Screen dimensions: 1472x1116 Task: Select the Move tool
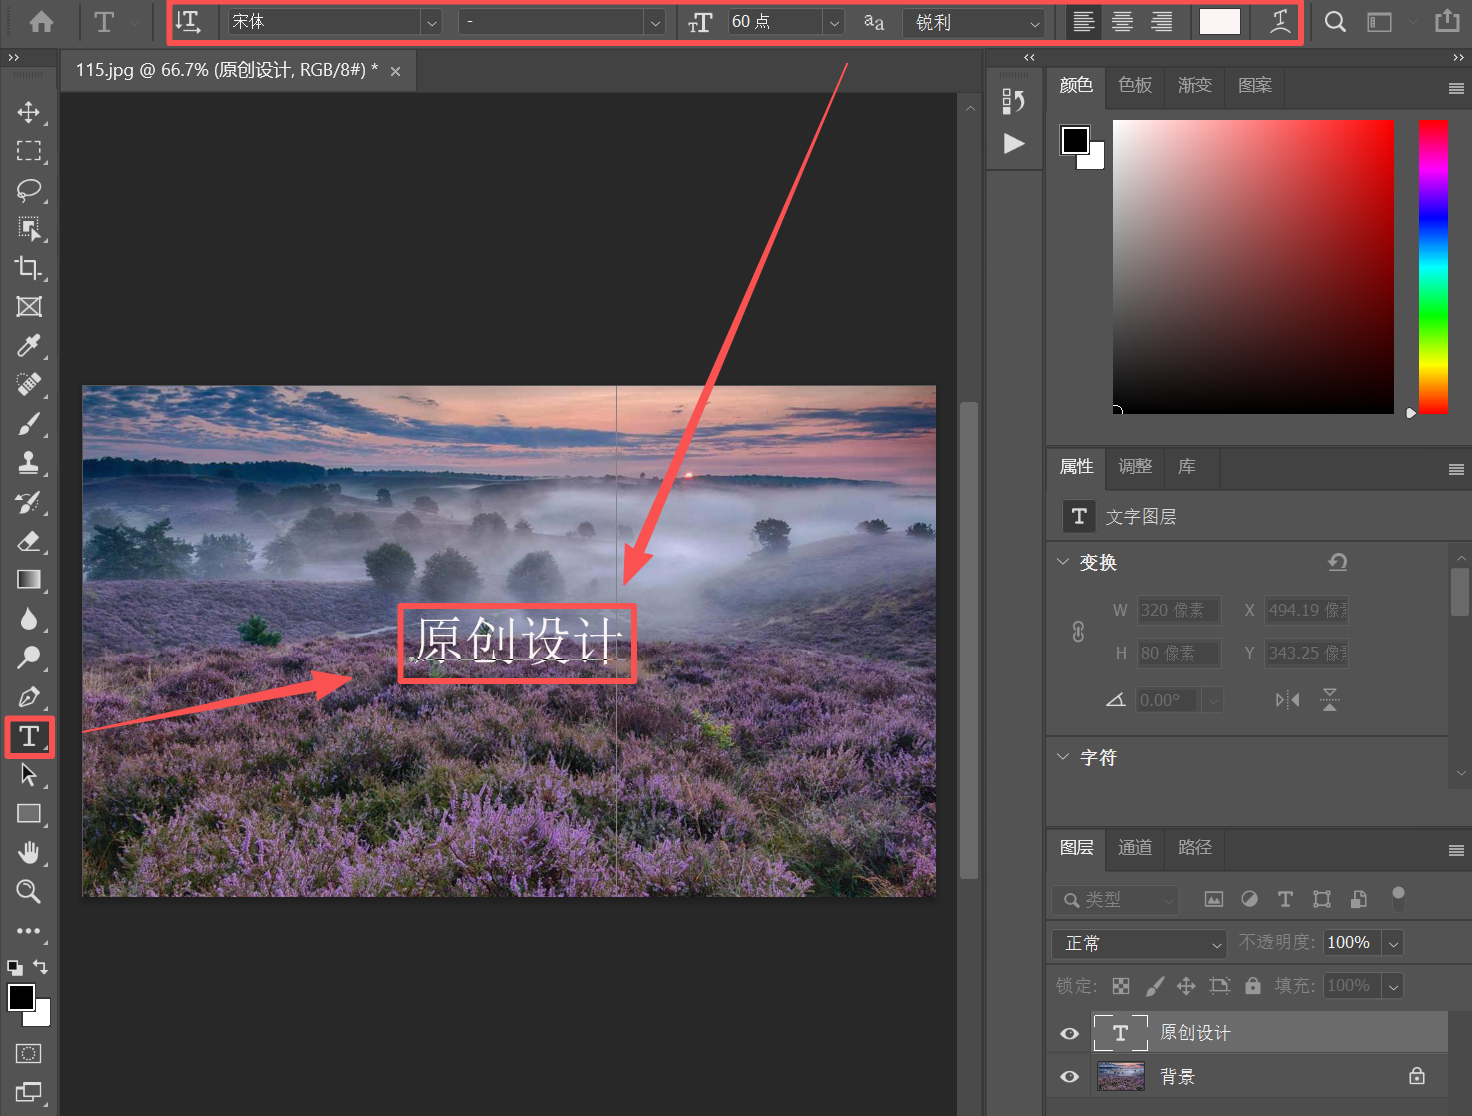pyautogui.click(x=29, y=112)
